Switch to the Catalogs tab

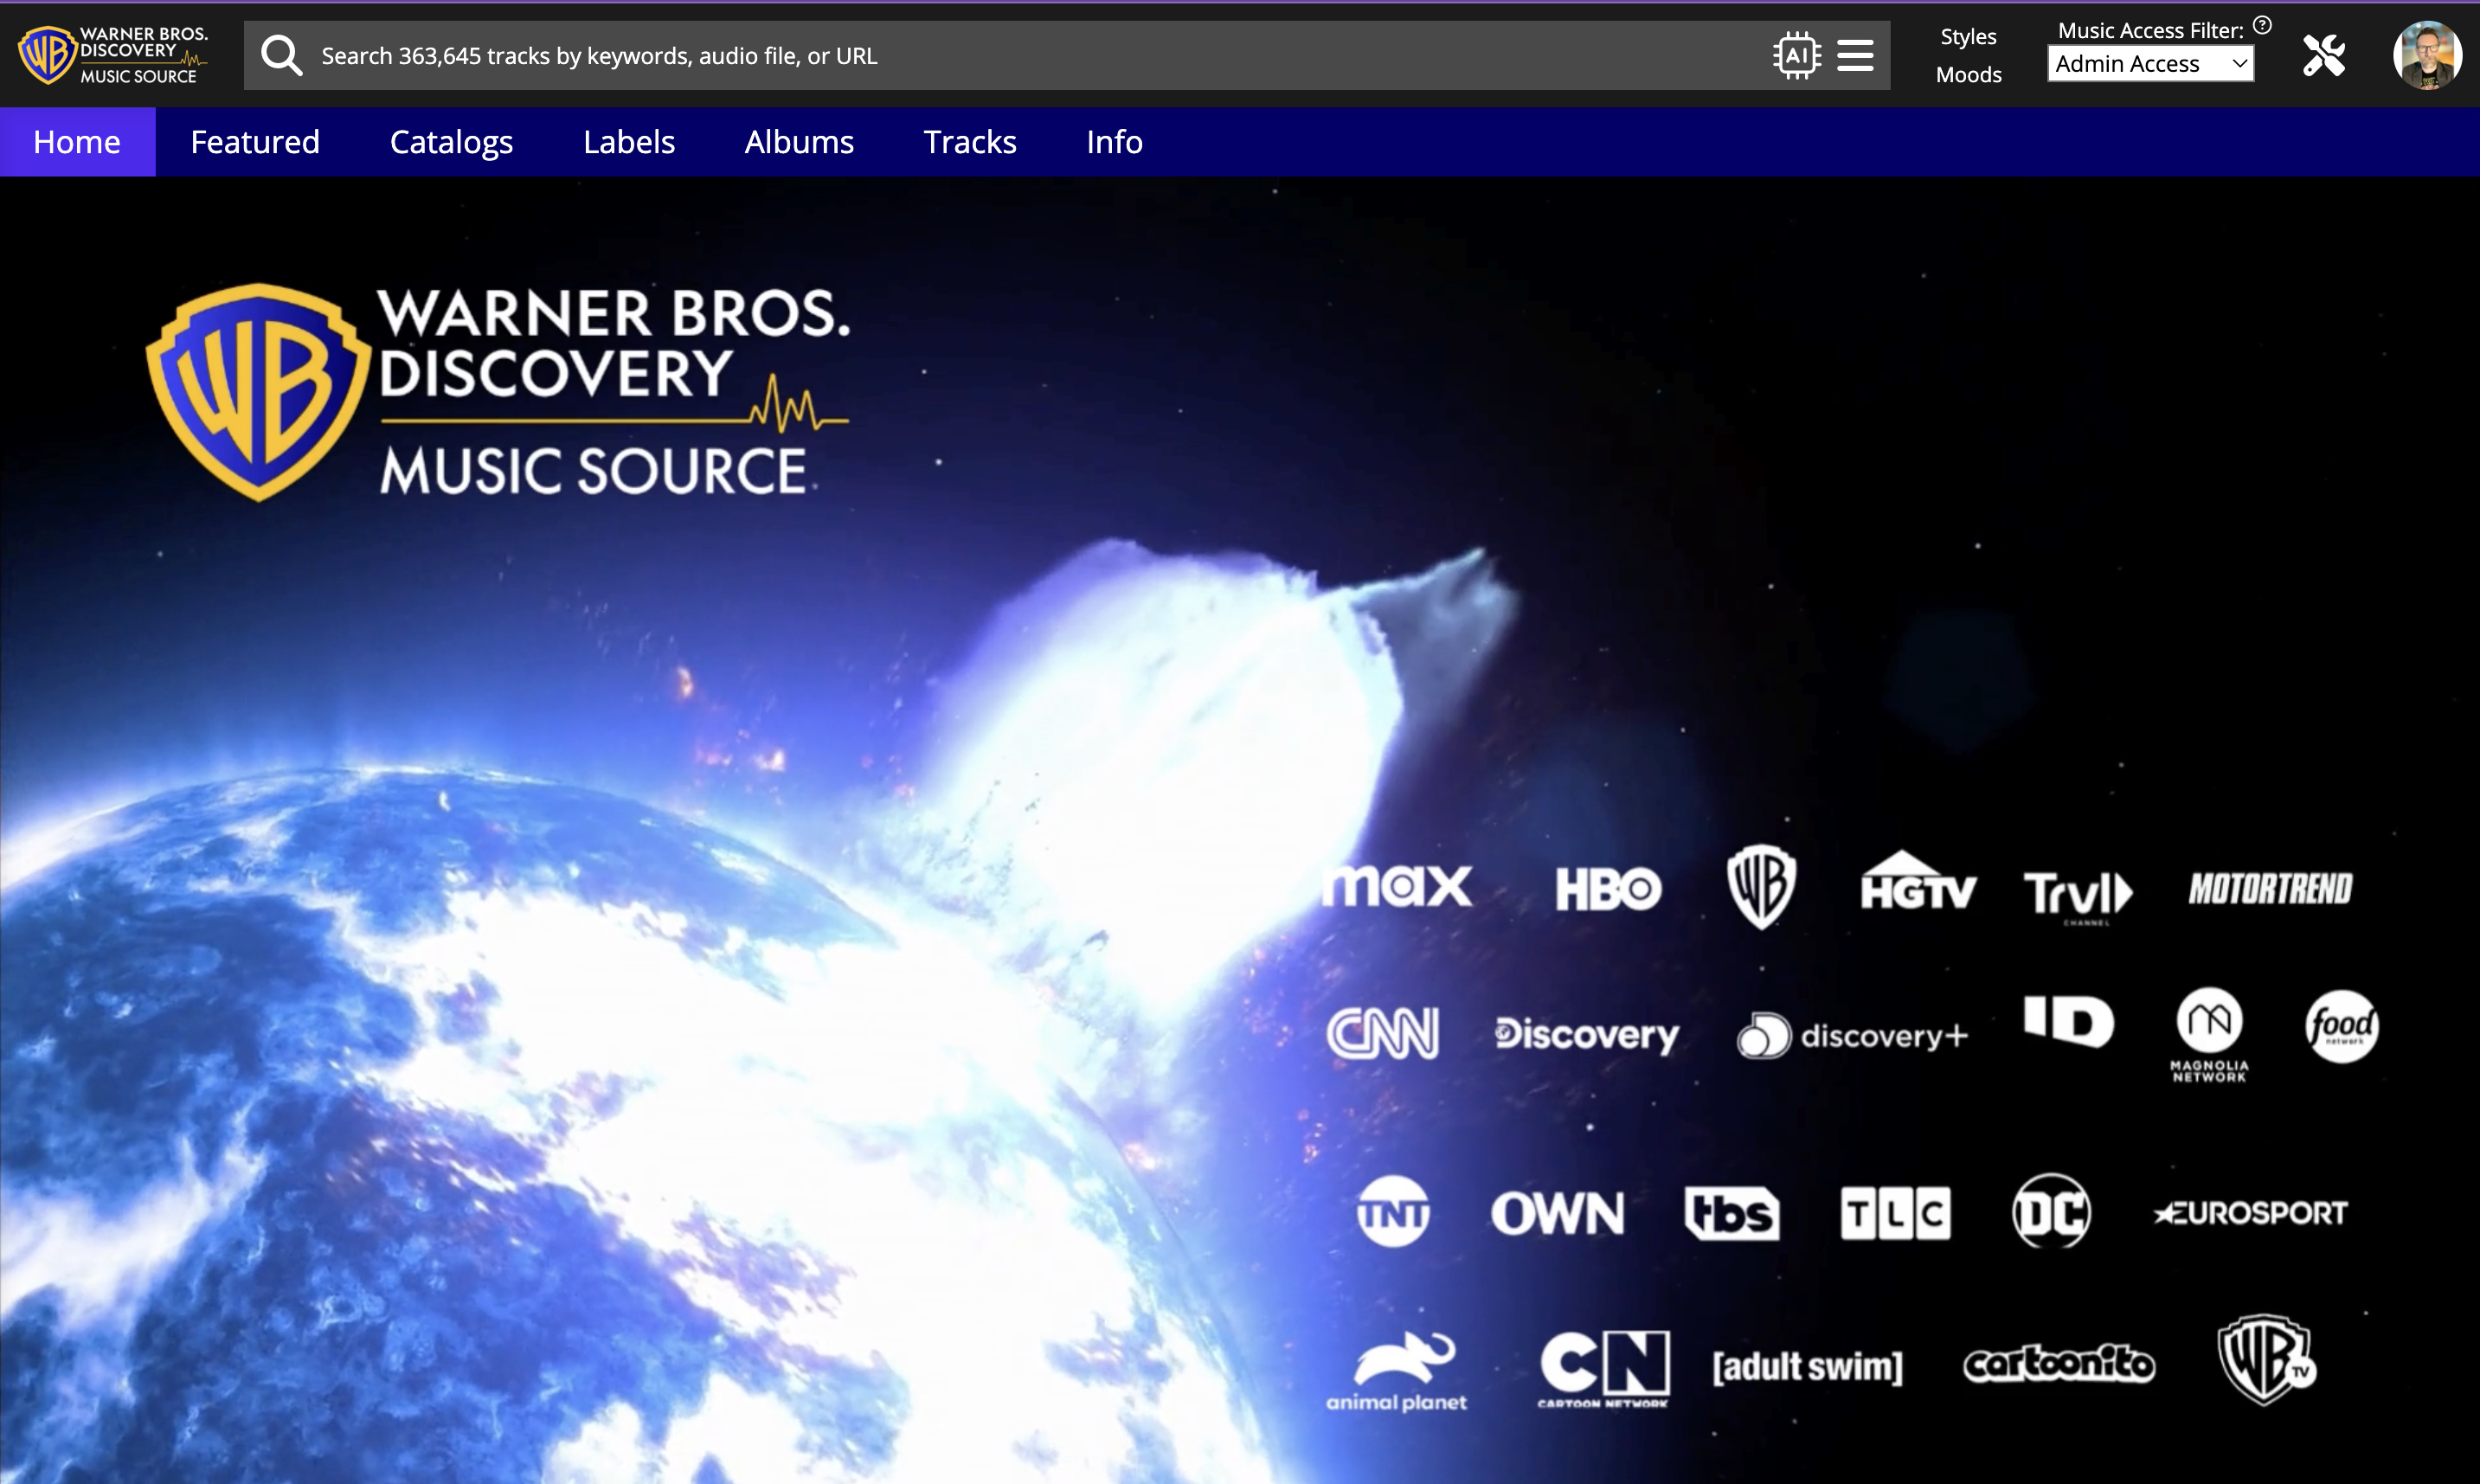[x=451, y=142]
